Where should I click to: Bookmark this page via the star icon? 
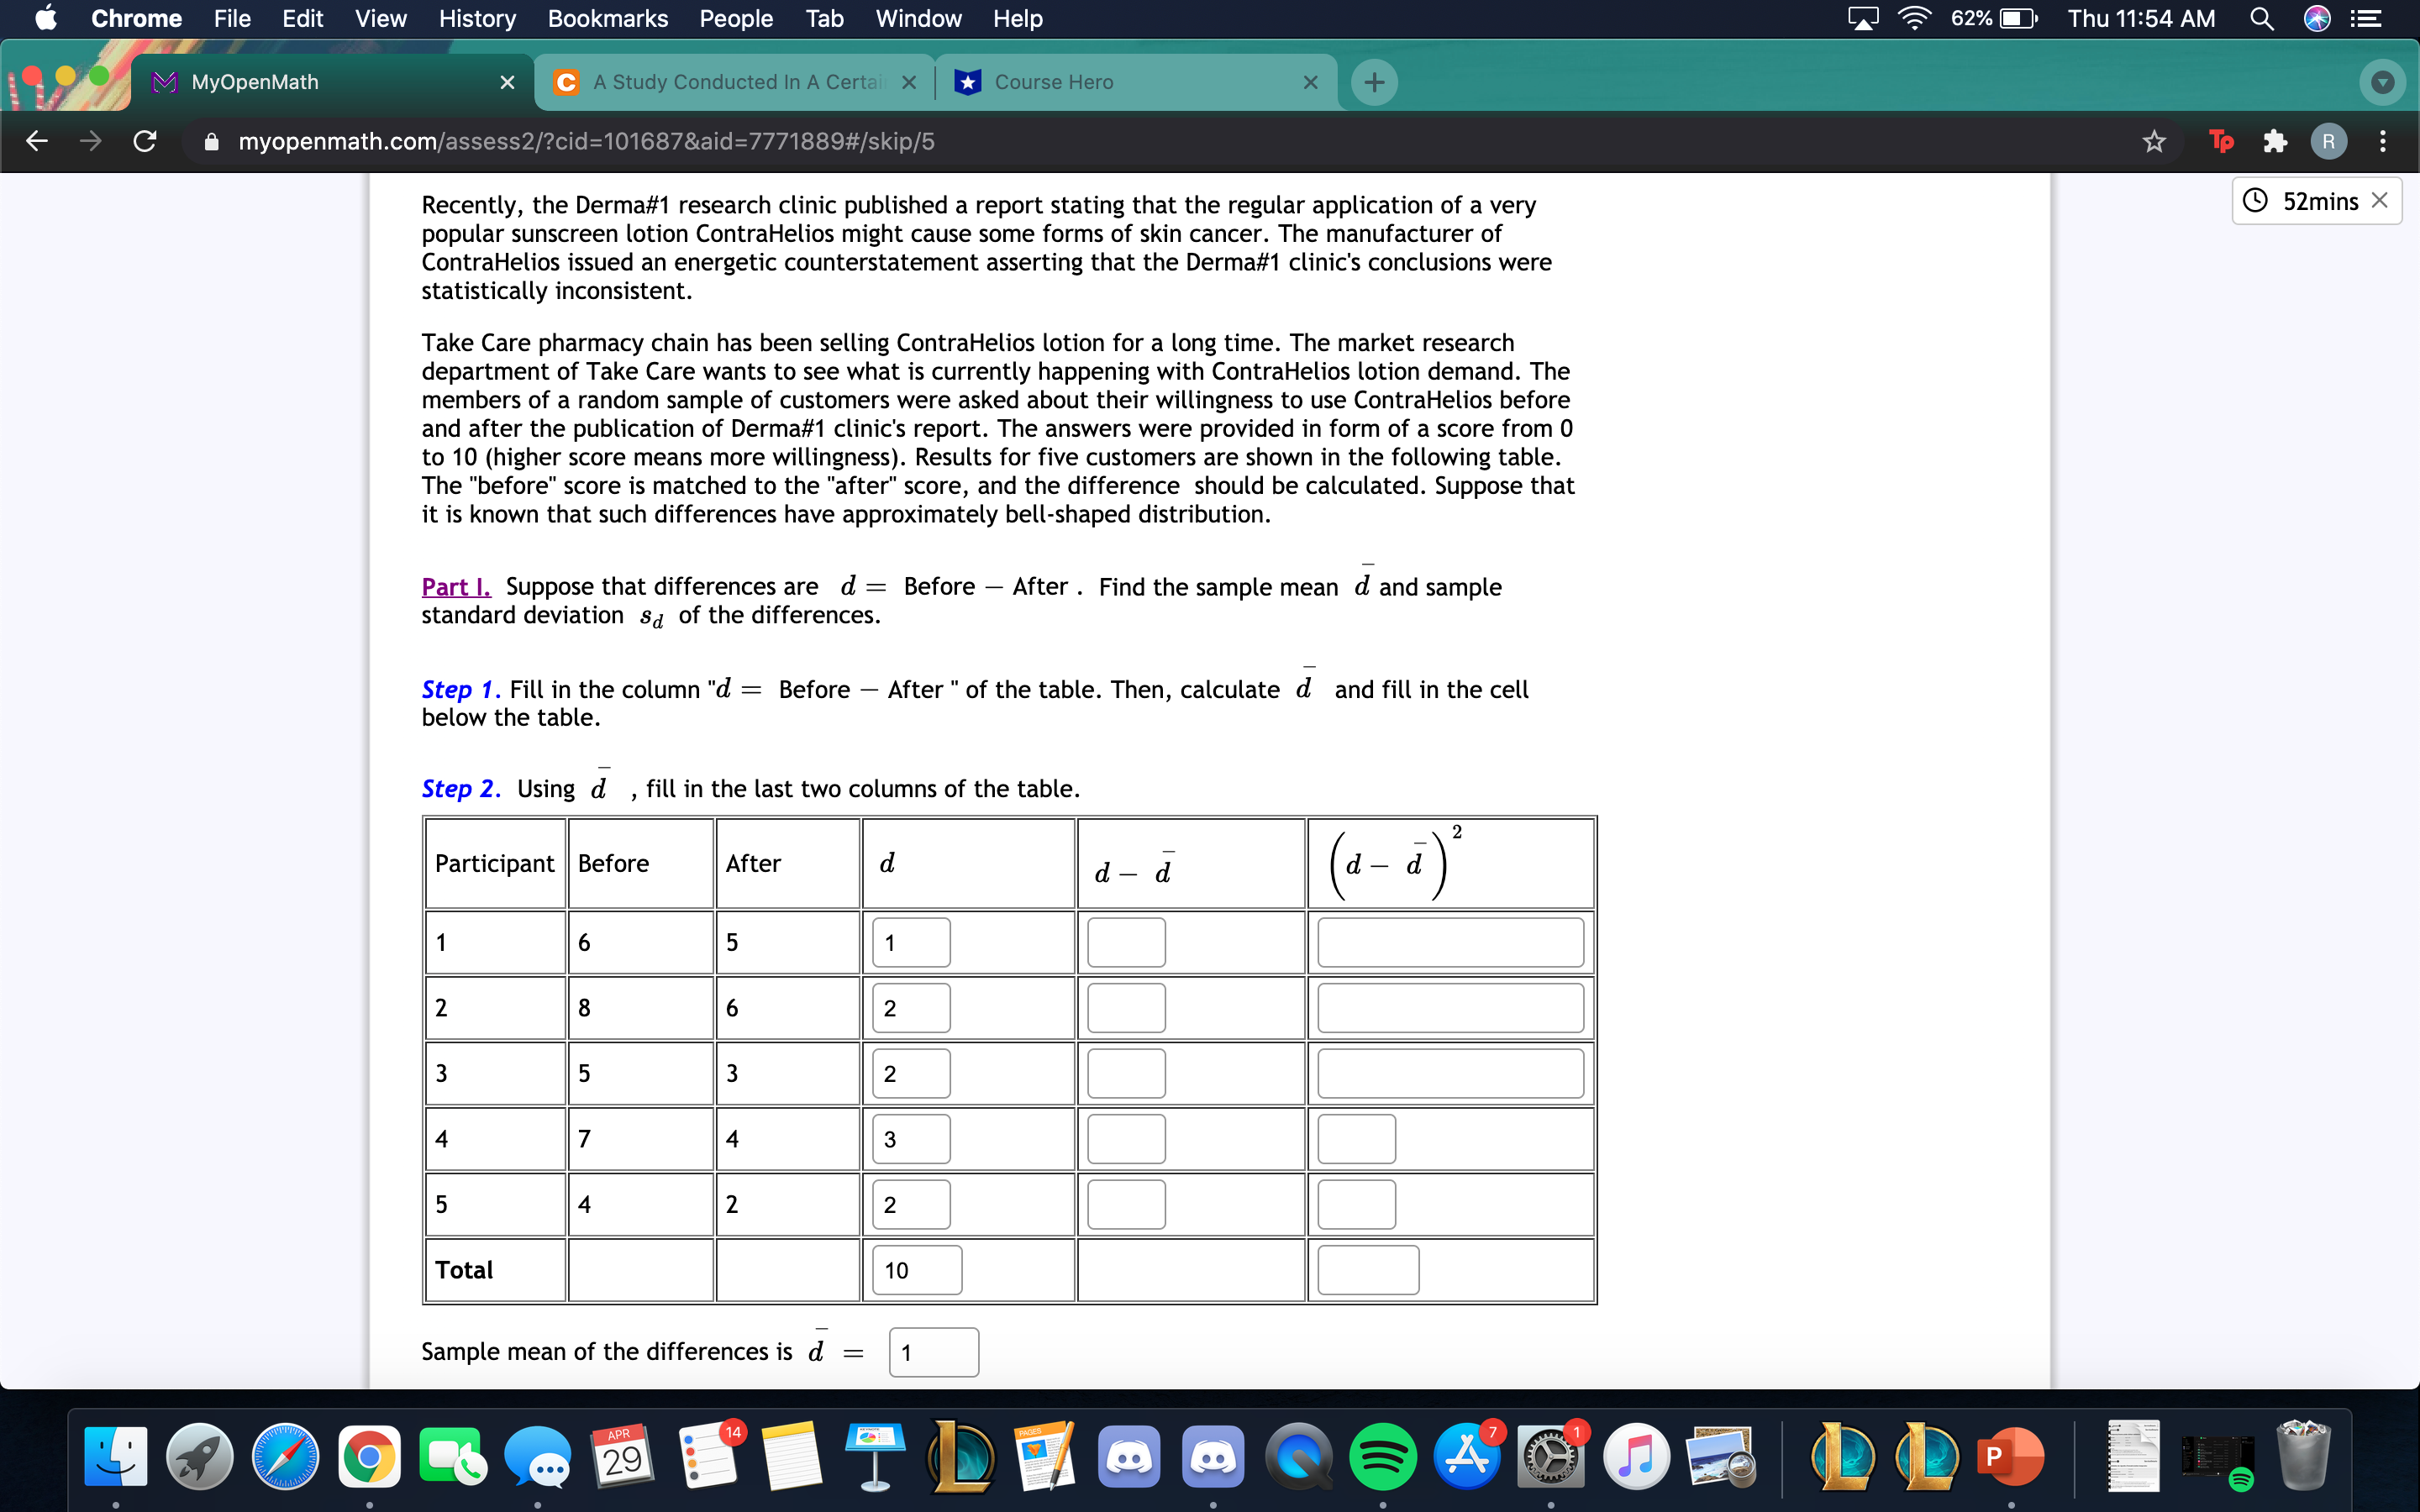tap(2154, 141)
